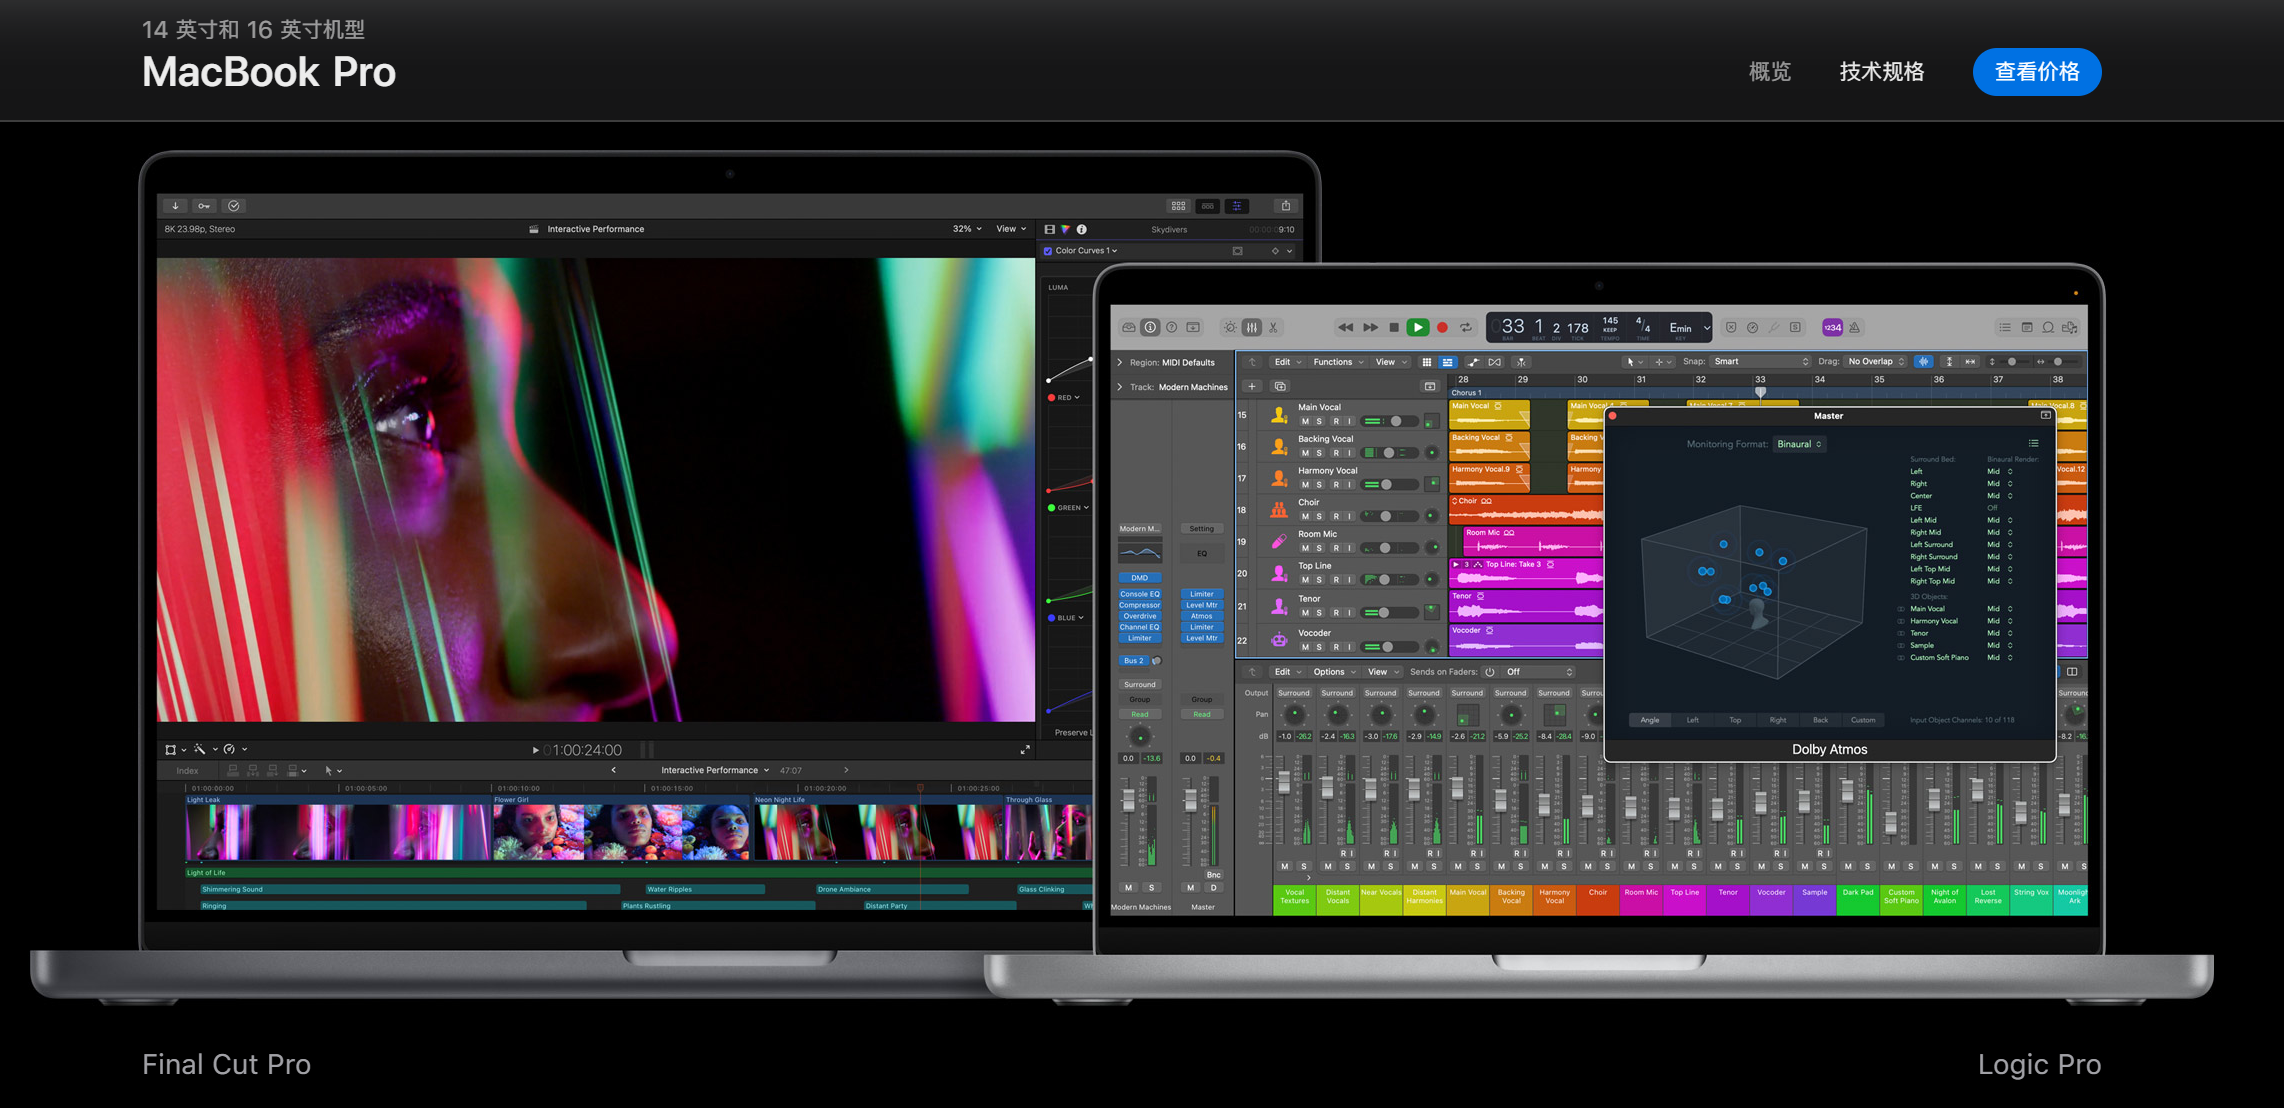Click Final Cut Pro fullscreen viewer arrows
Image resolution: width=2284 pixels, height=1108 pixels.
[x=1025, y=750]
